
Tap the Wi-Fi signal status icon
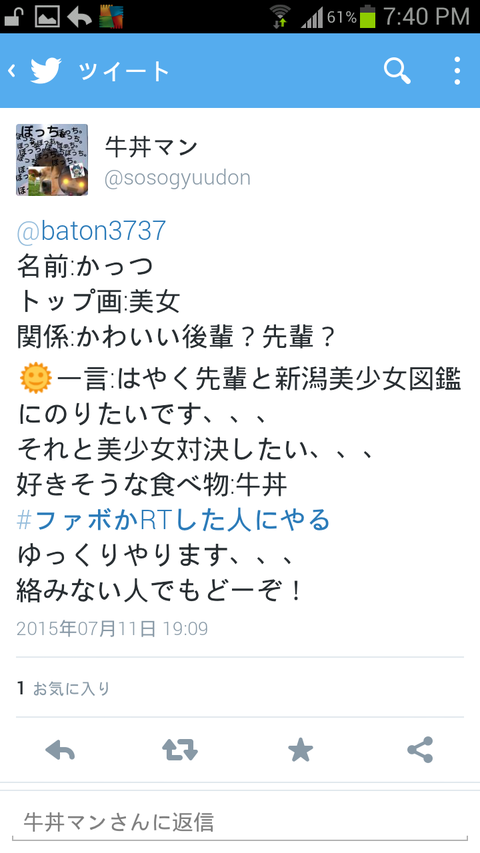[x=281, y=16]
